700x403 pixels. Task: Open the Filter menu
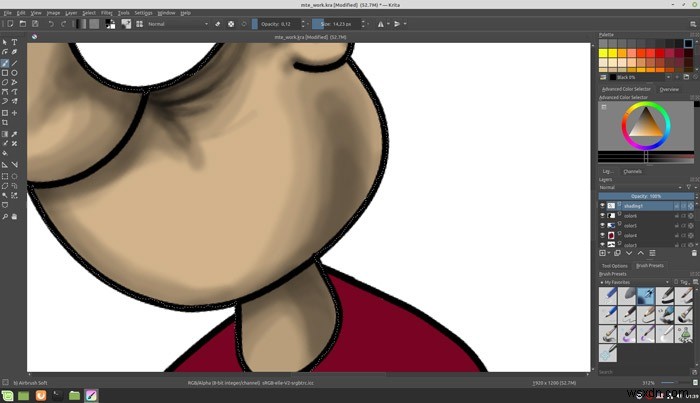click(107, 13)
